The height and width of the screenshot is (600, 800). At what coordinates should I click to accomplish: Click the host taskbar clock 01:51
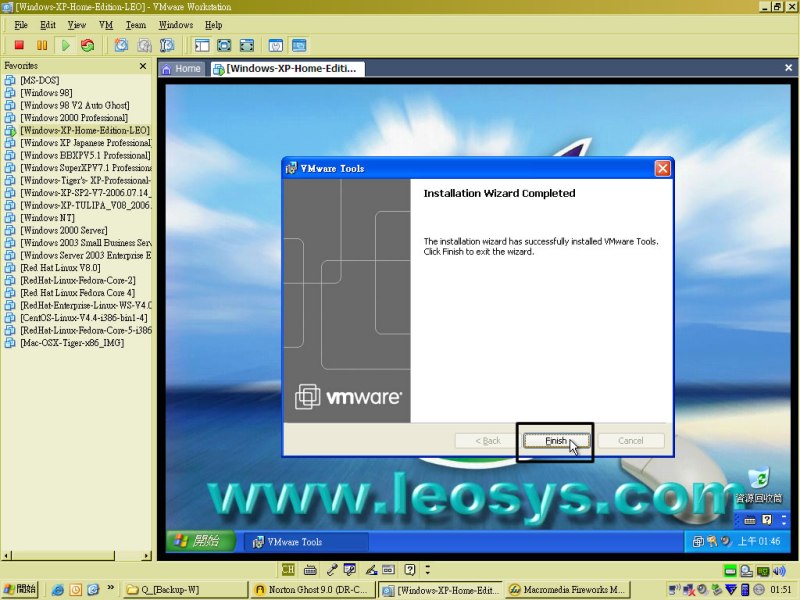point(781,590)
